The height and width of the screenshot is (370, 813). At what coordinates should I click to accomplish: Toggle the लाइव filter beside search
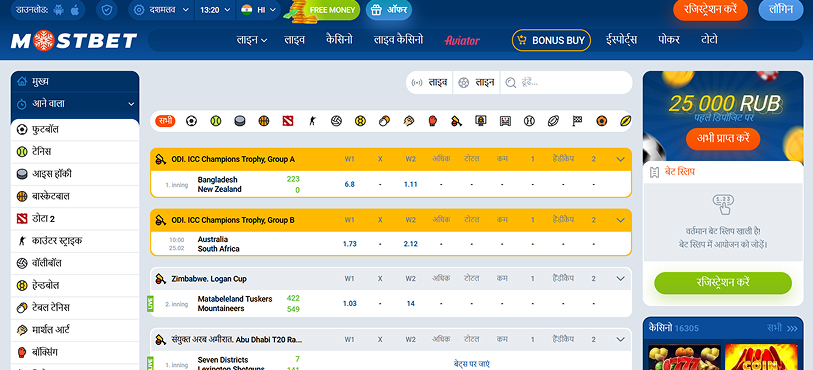429,82
